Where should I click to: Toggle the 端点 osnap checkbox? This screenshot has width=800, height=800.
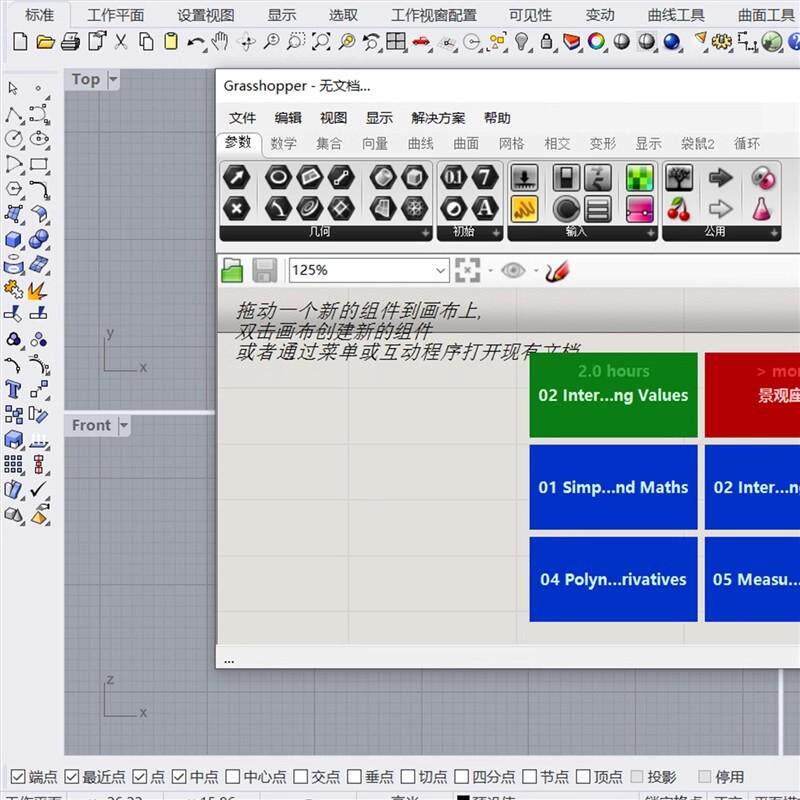coord(18,777)
